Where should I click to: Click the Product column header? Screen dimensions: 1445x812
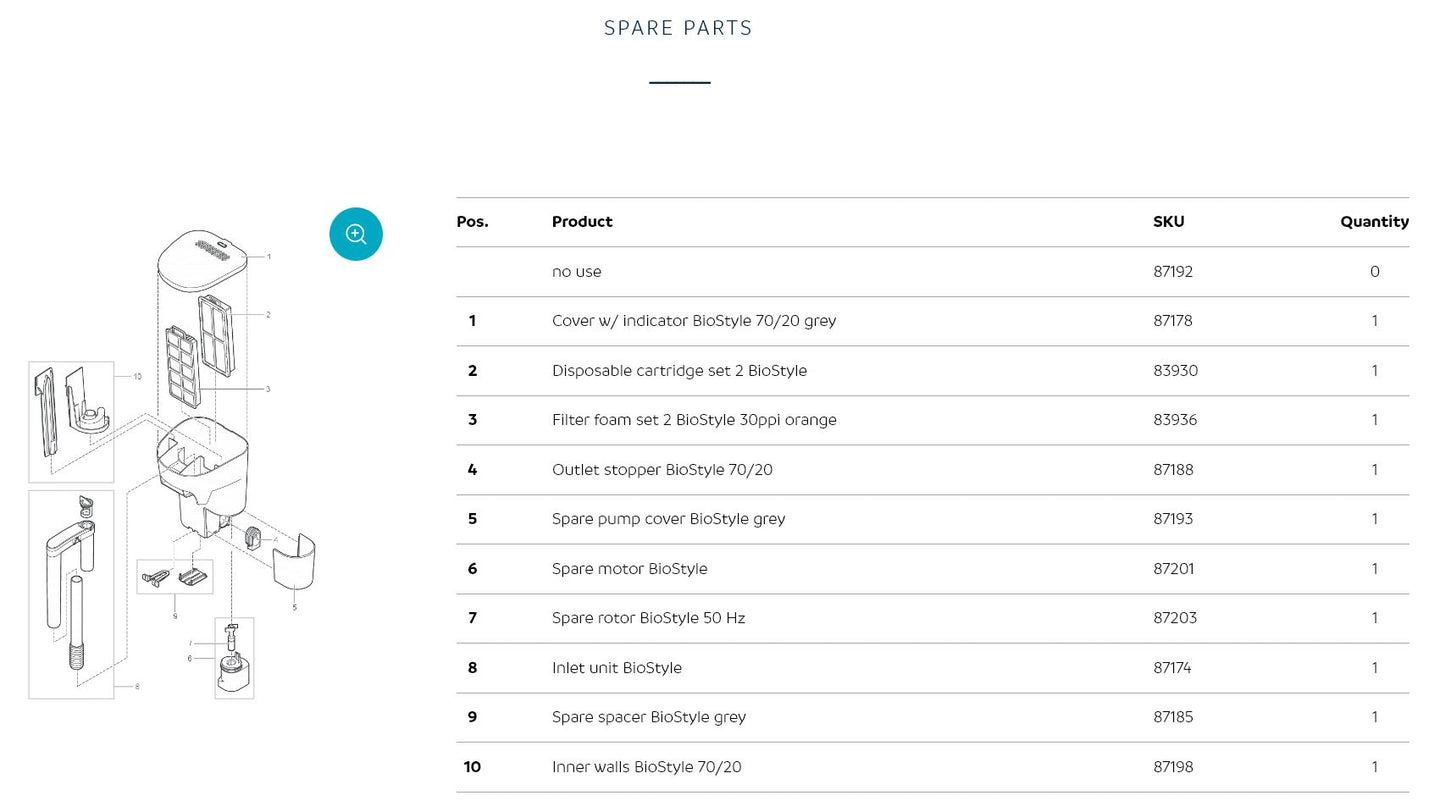click(x=582, y=222)
